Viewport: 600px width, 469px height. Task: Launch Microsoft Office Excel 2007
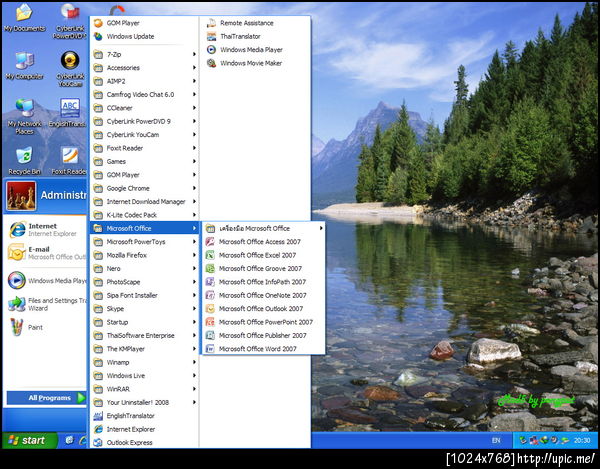click(x=263, y=255)
